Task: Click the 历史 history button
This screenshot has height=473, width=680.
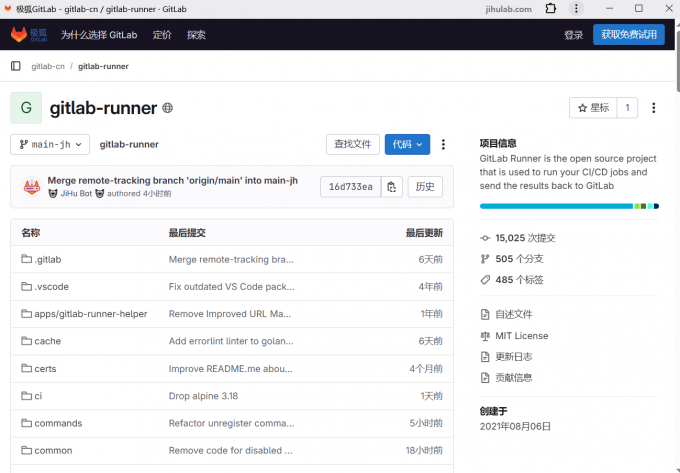Action: (425, 187)
